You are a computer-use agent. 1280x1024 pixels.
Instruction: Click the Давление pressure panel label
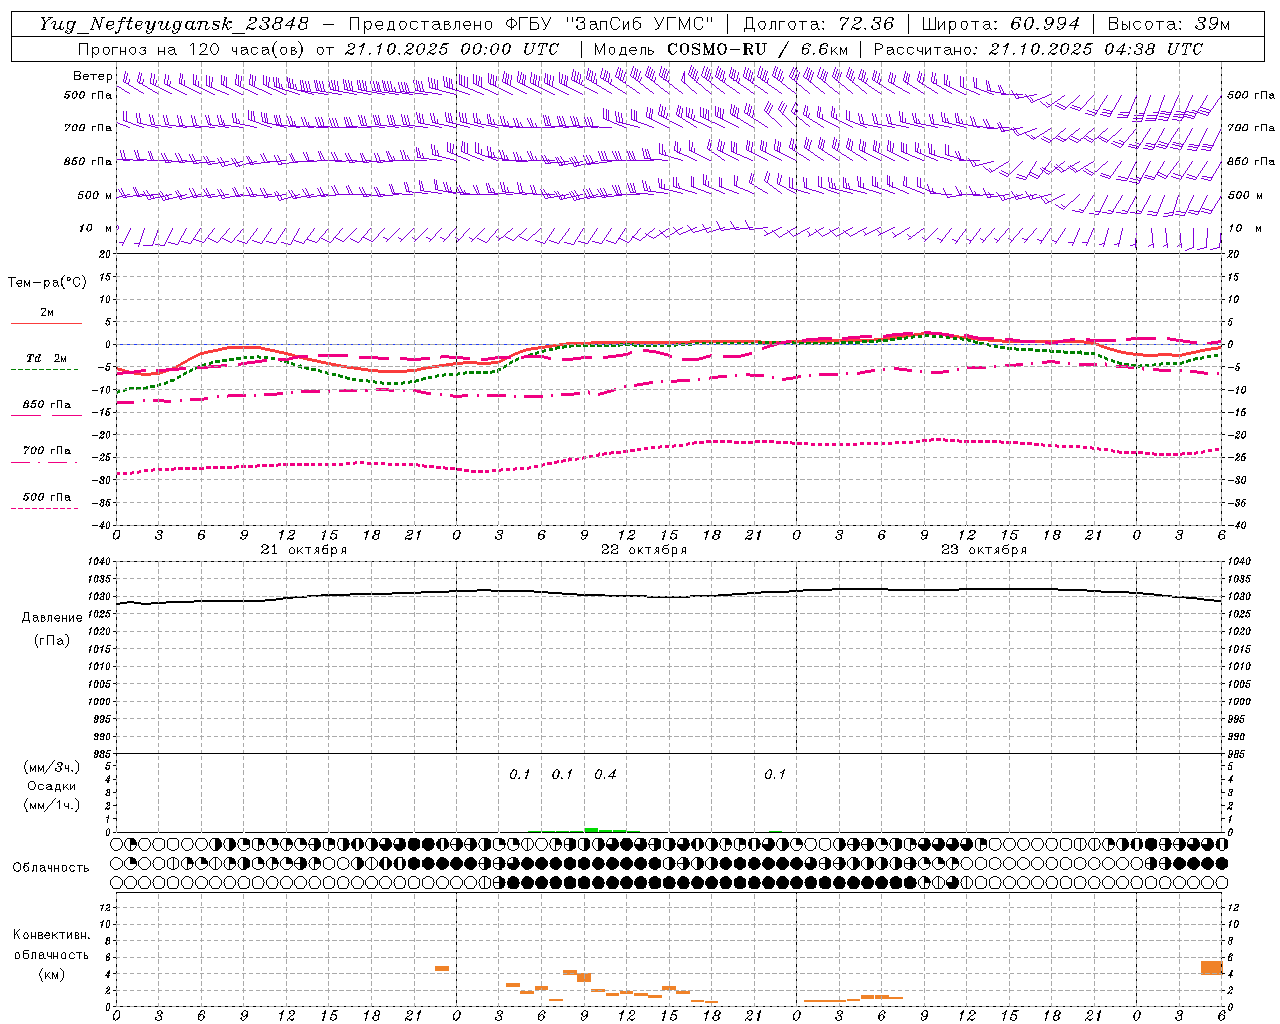click(x=52, y=618)
